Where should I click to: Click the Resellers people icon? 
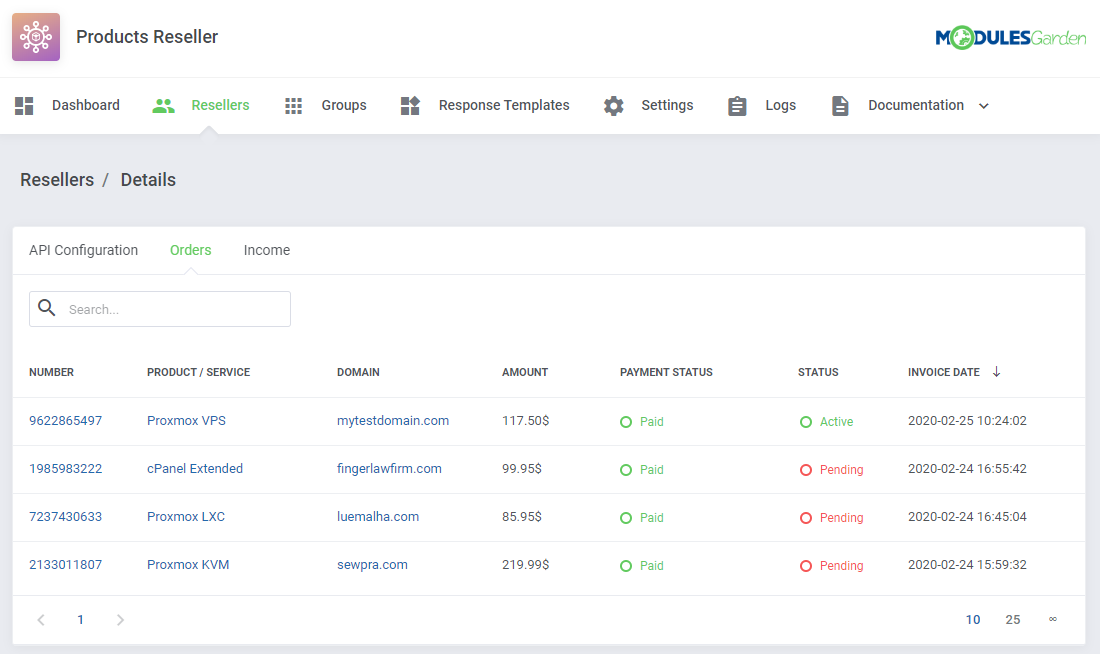(163, 106)
